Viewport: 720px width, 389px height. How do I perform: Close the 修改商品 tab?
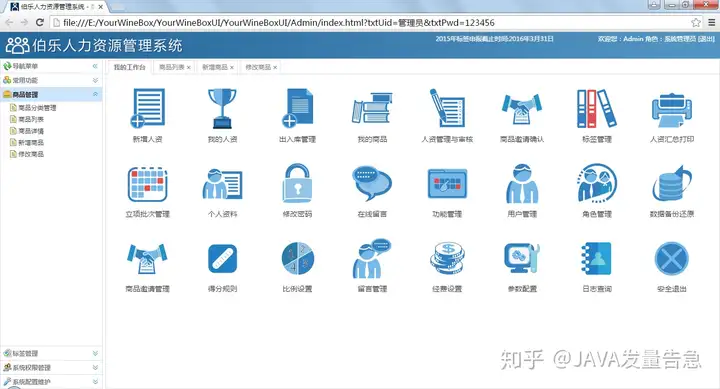click(275, 68)
